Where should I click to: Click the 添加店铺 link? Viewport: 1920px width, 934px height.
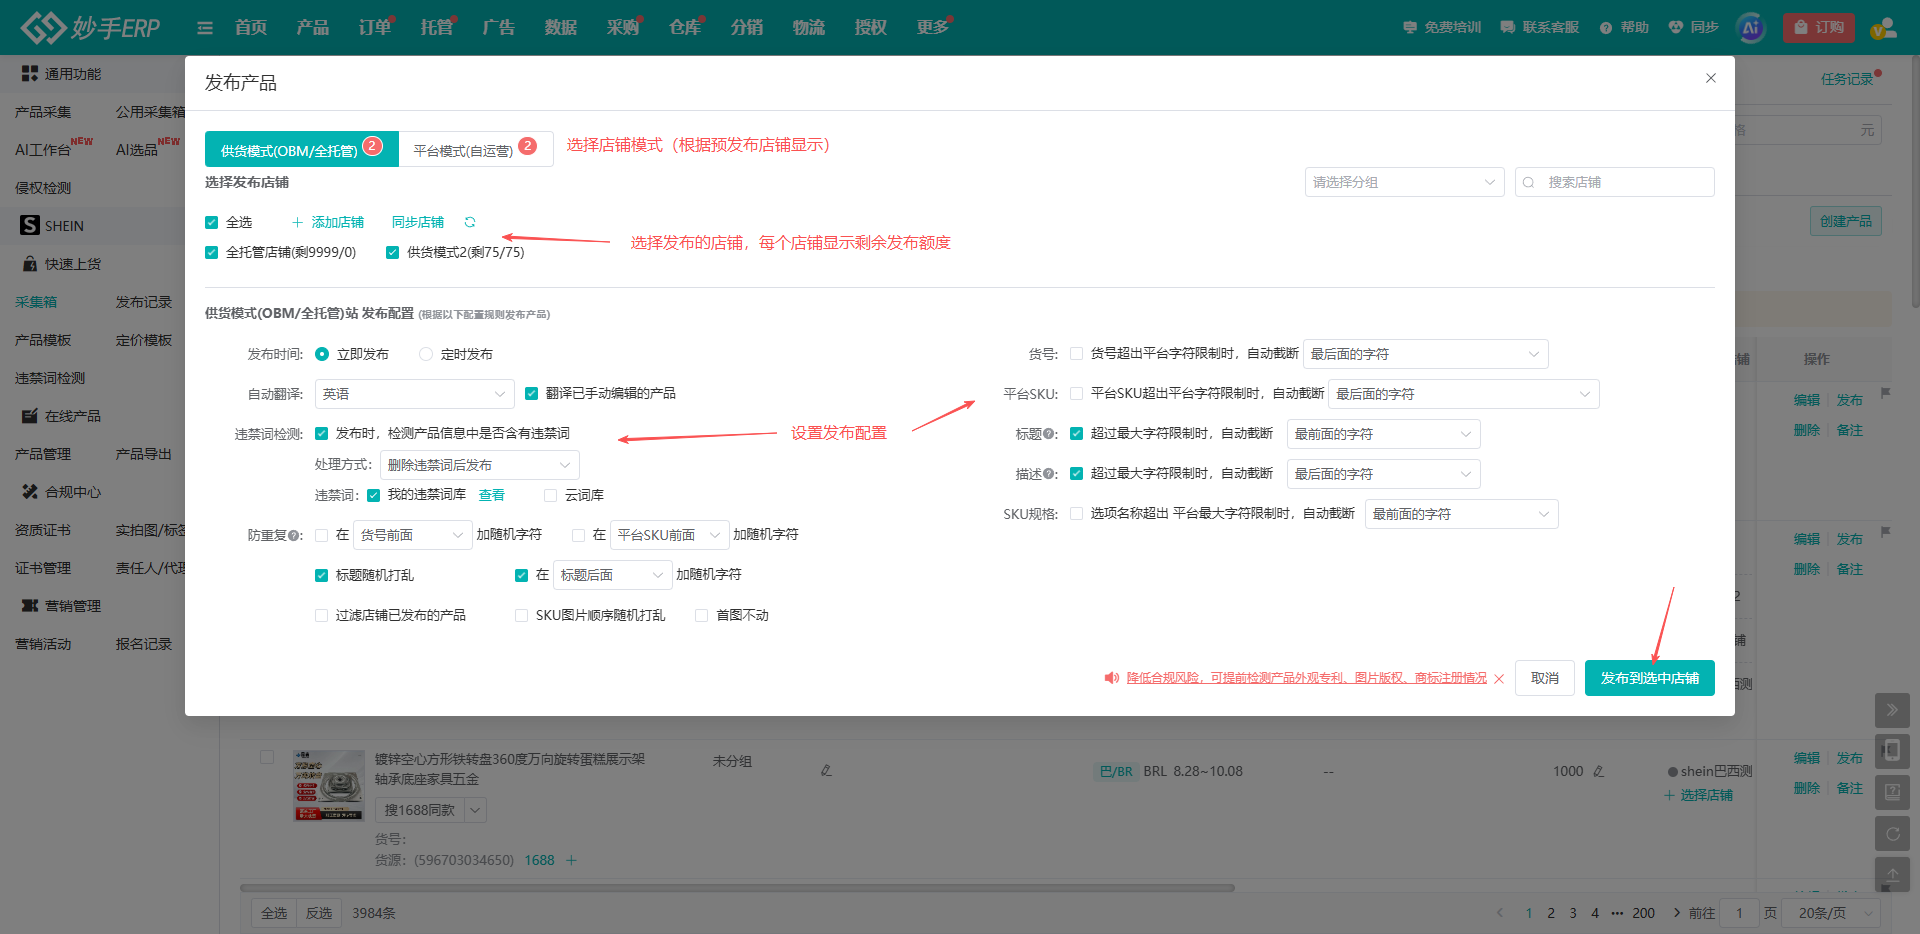pyautogui.click(x=328, y=222)
